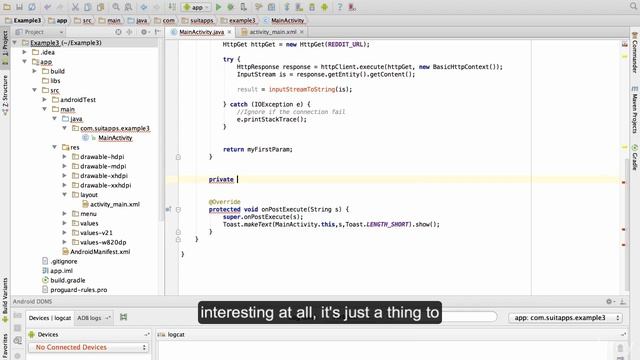Screen dimensions: 640x360
Task: Select the Devices | logcat tab
Action: coord(50,318)
